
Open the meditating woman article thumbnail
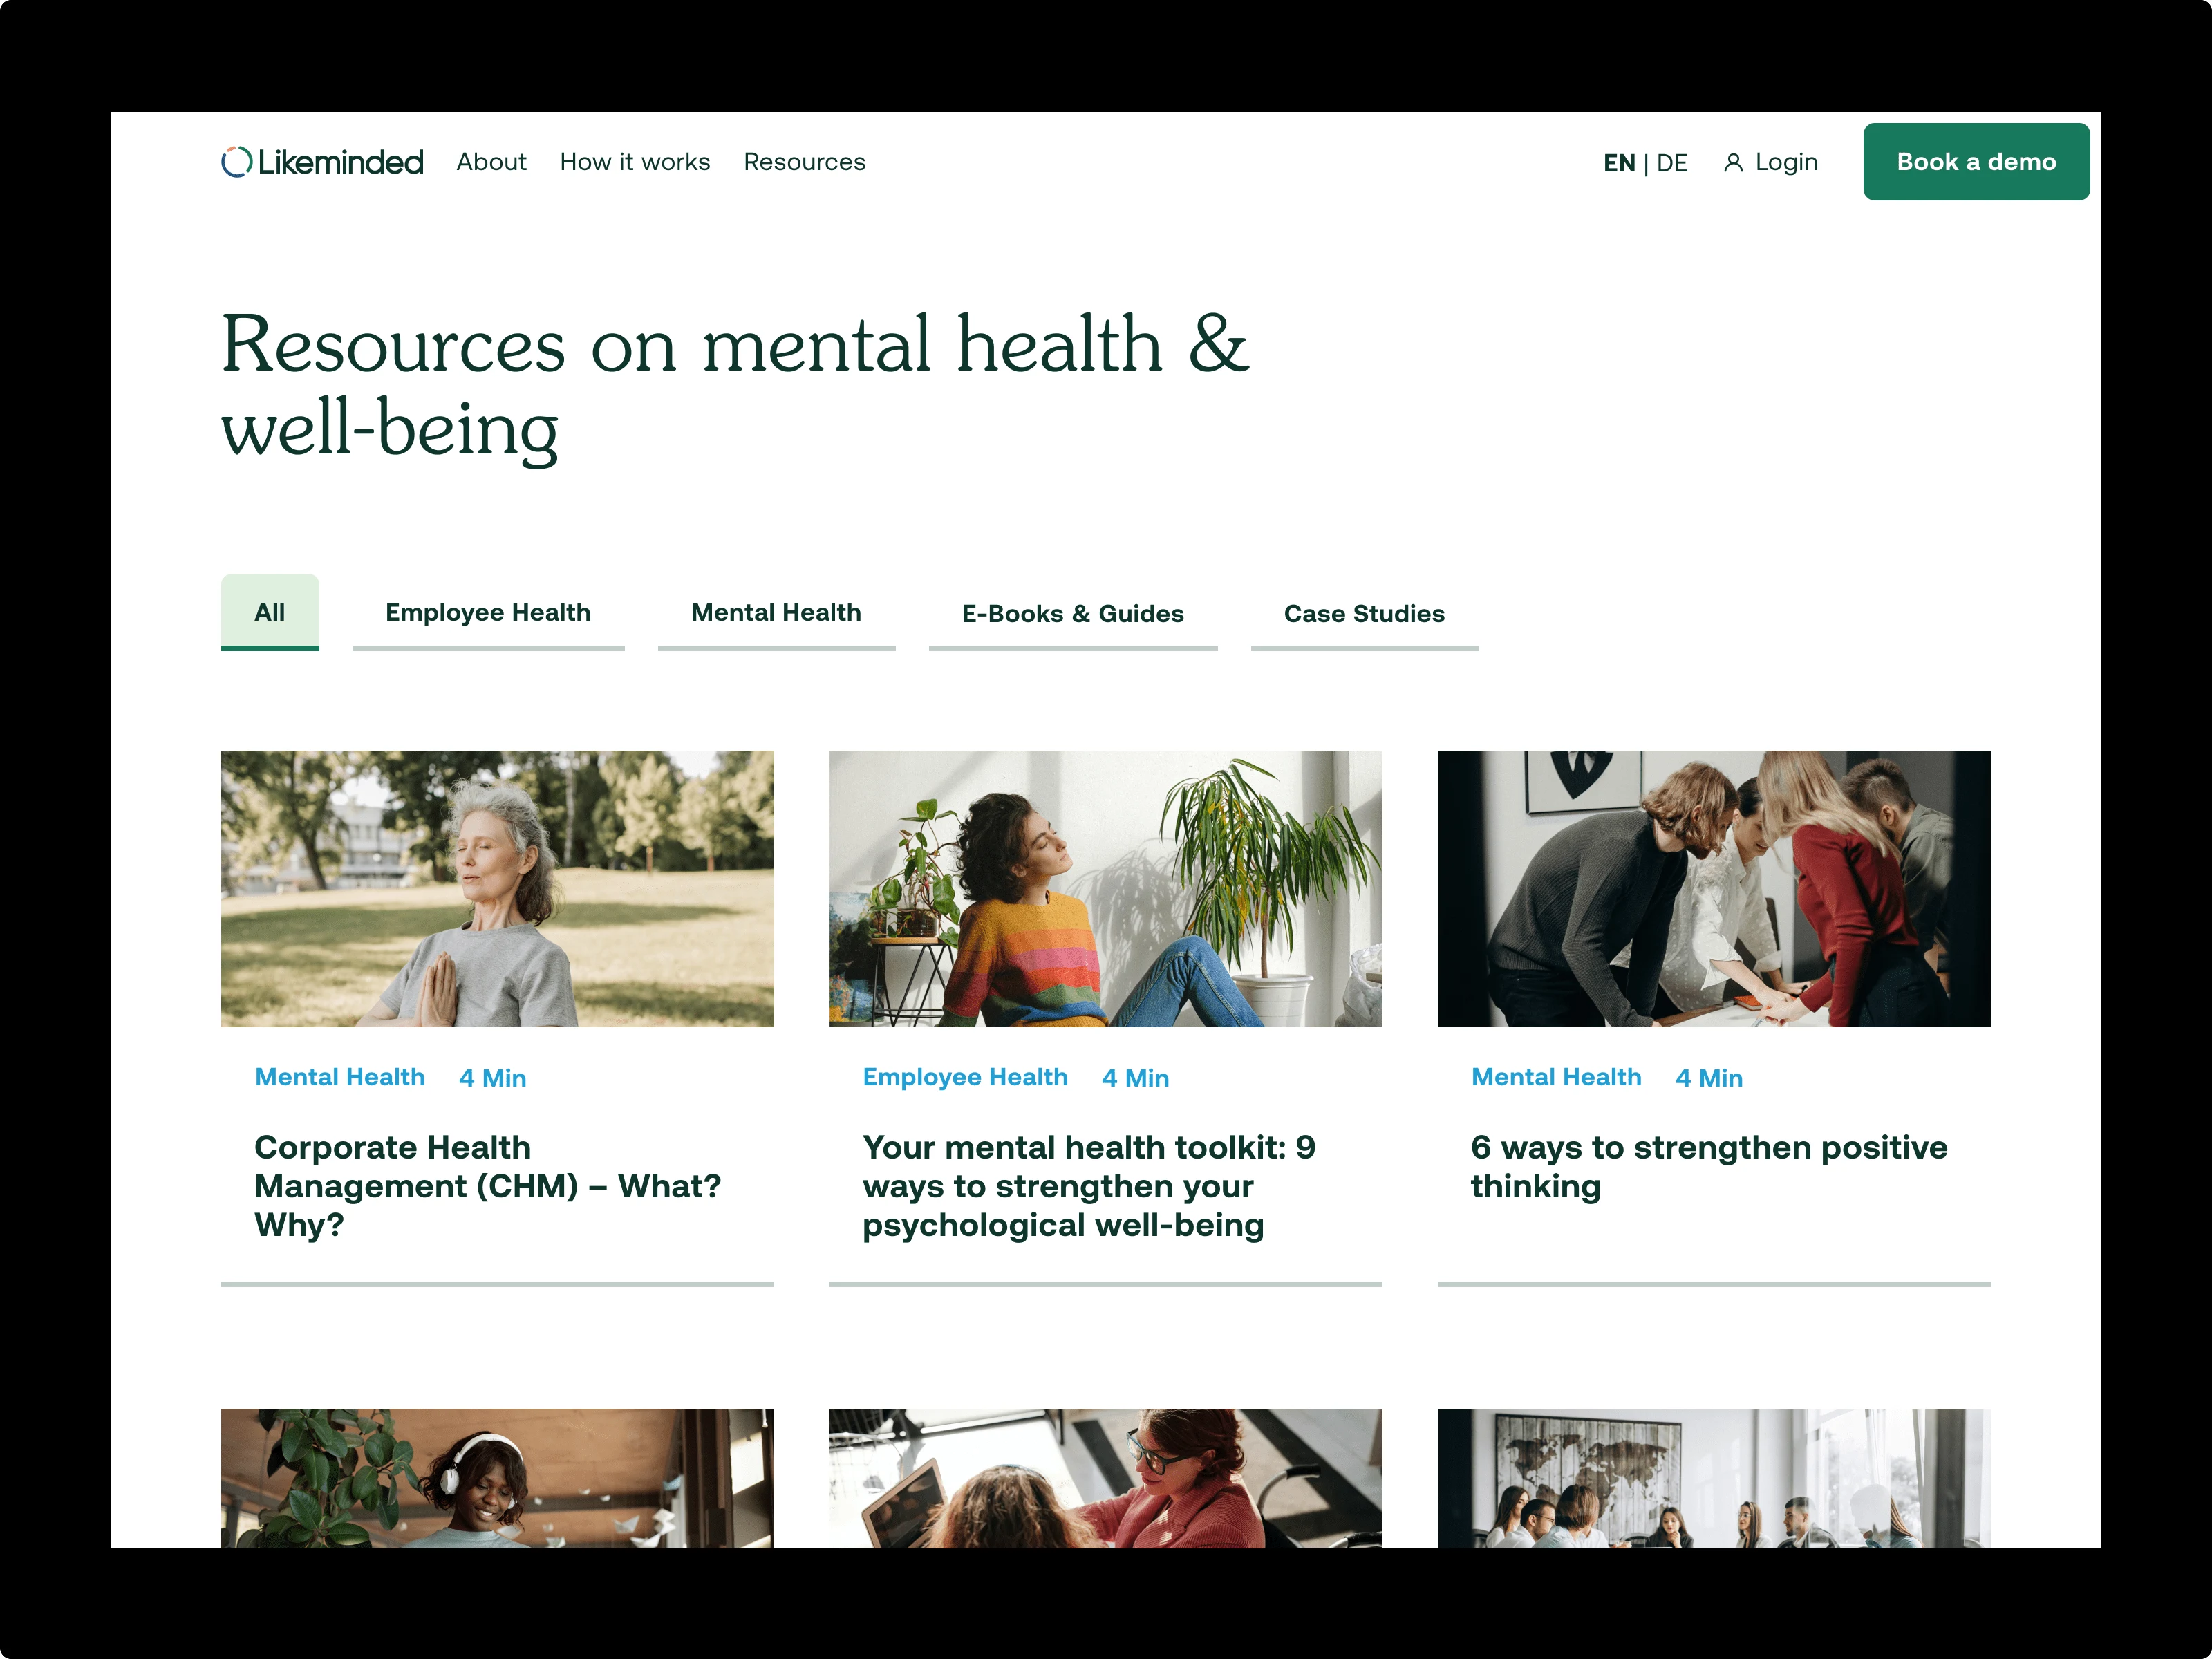pos(497,889)
